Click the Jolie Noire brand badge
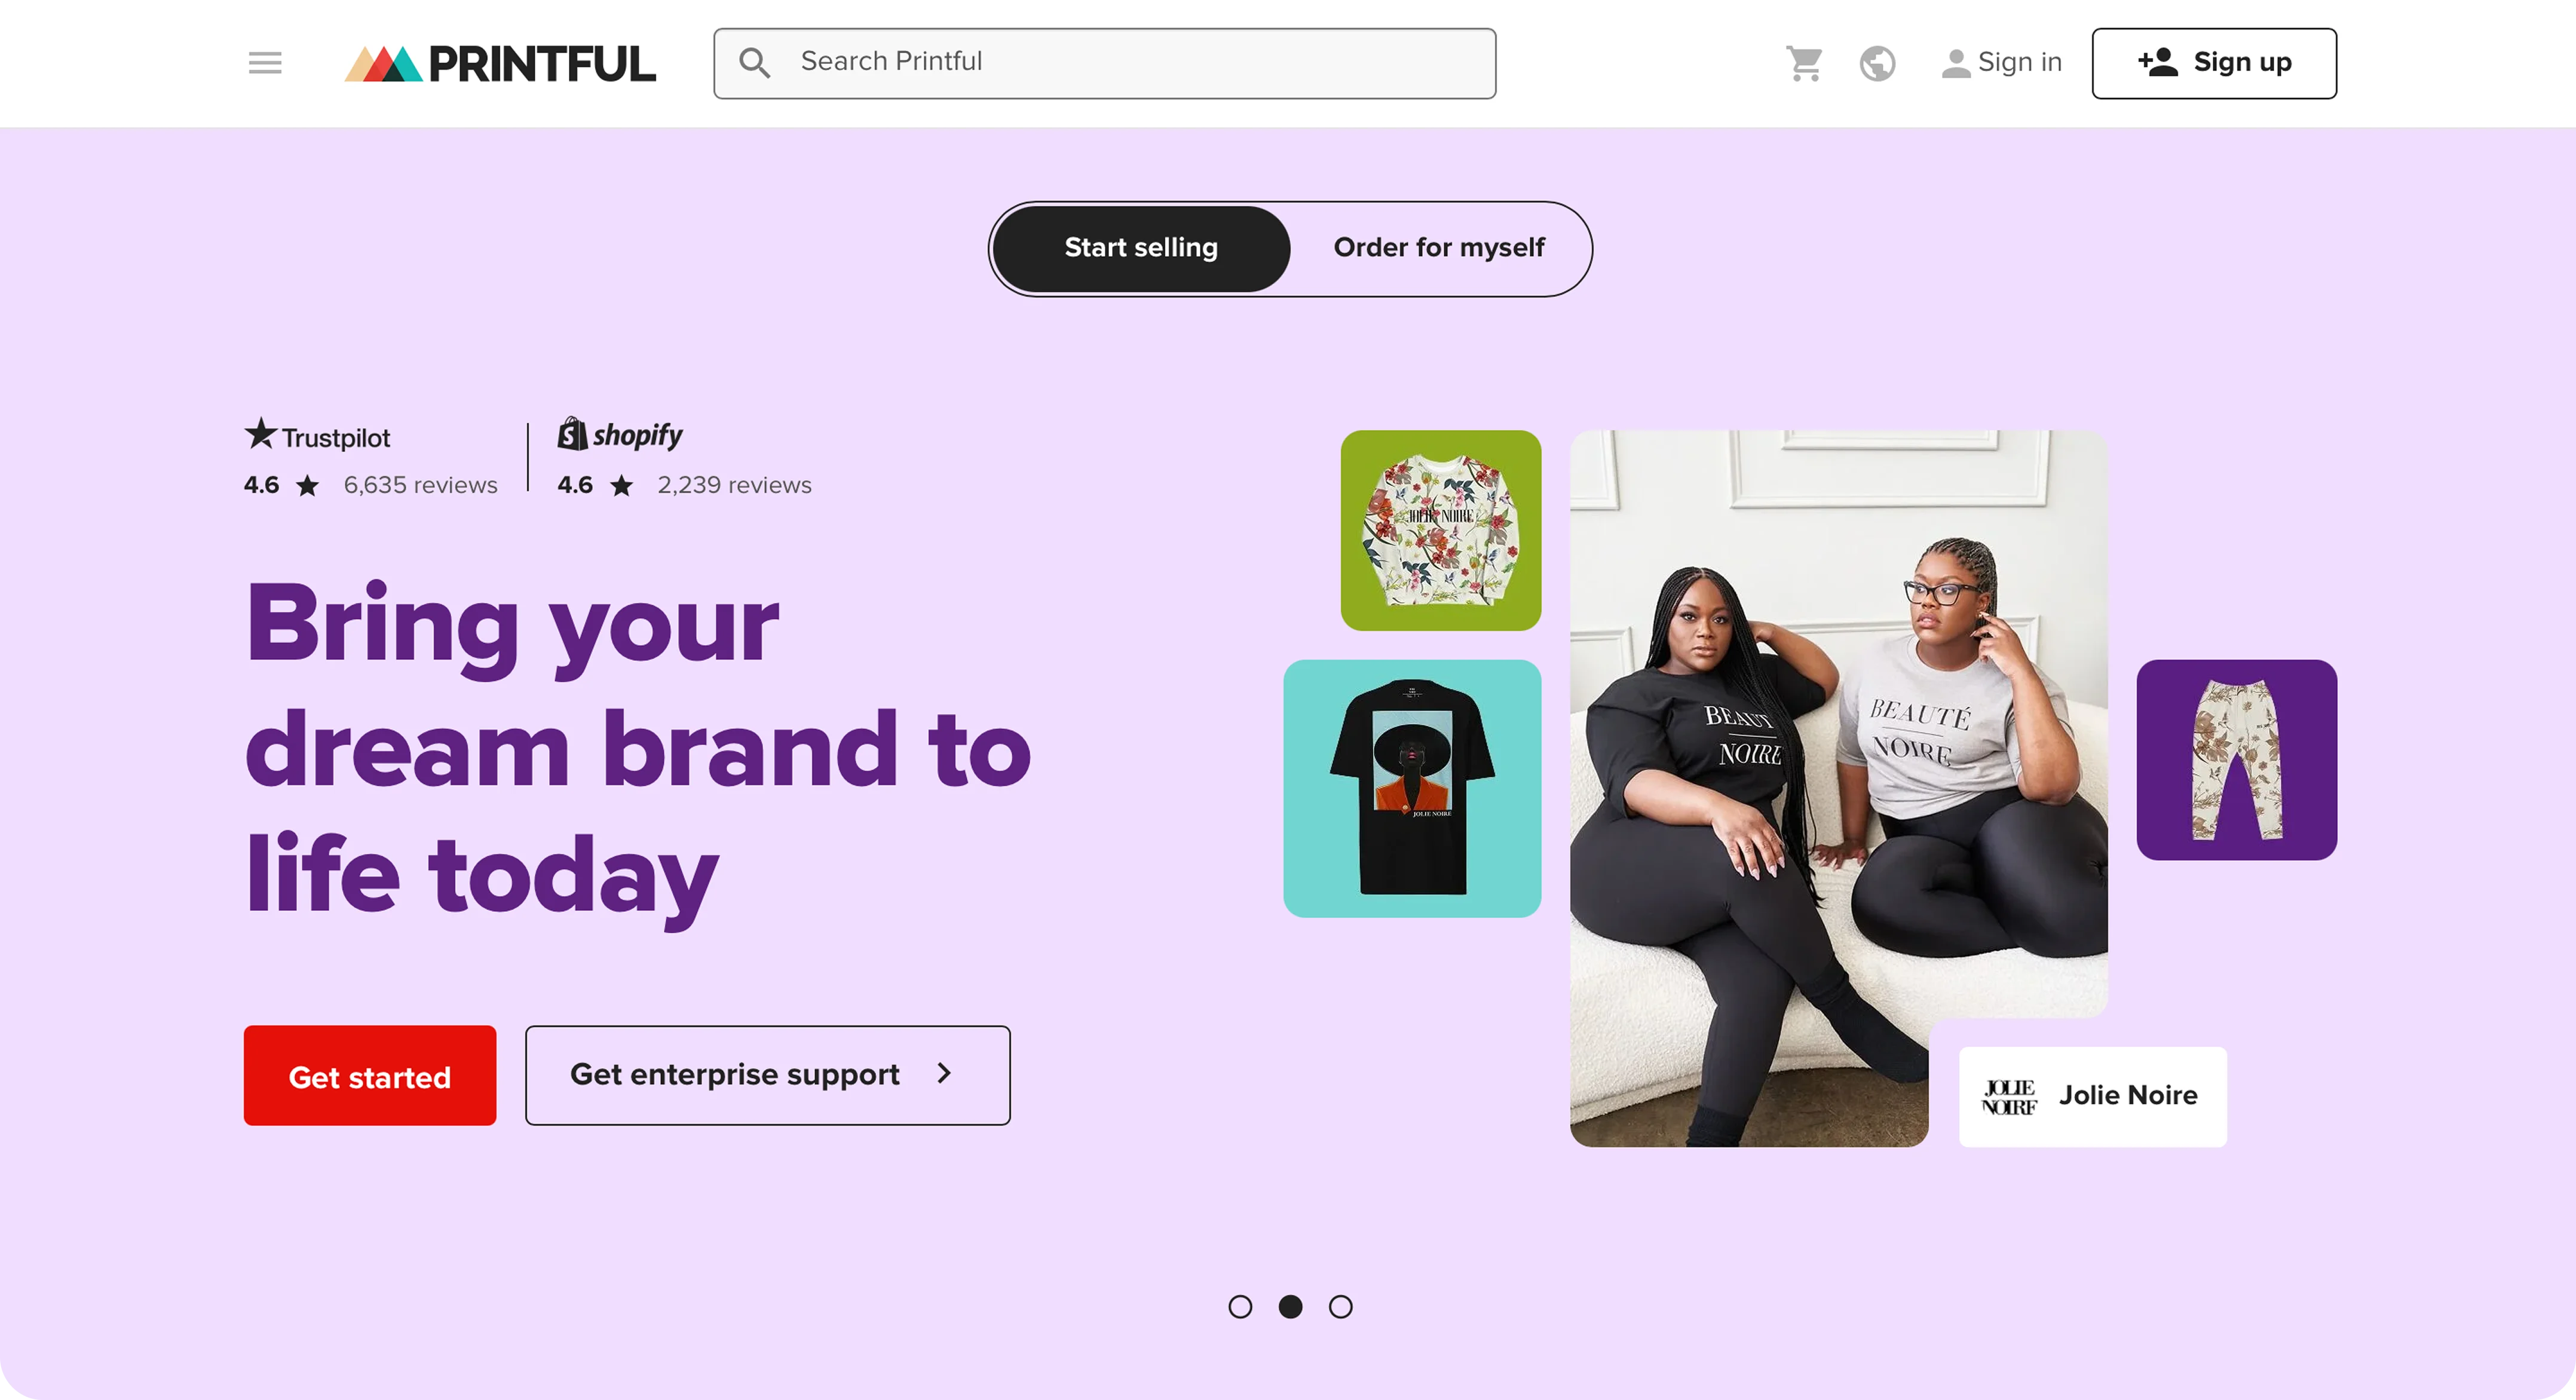Screen dimensions: 2576x1400 pos(2092,1096)
